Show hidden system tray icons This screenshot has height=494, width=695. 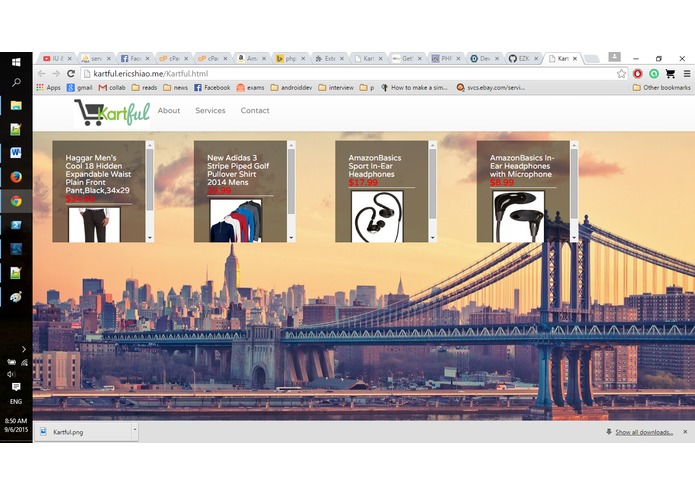[23, 349]
